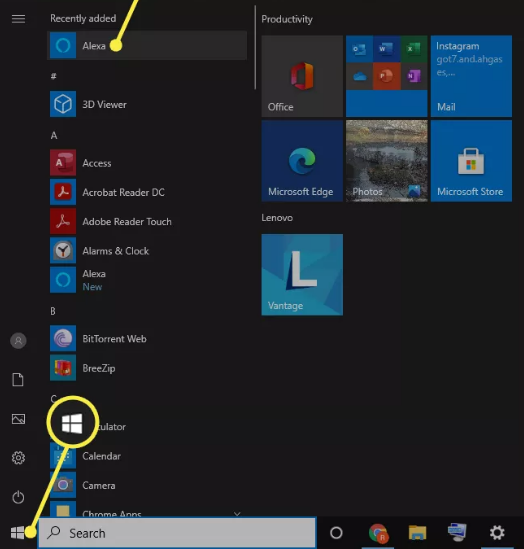
Task: Click the 'A' letter group header
Action: click(54, 135)
